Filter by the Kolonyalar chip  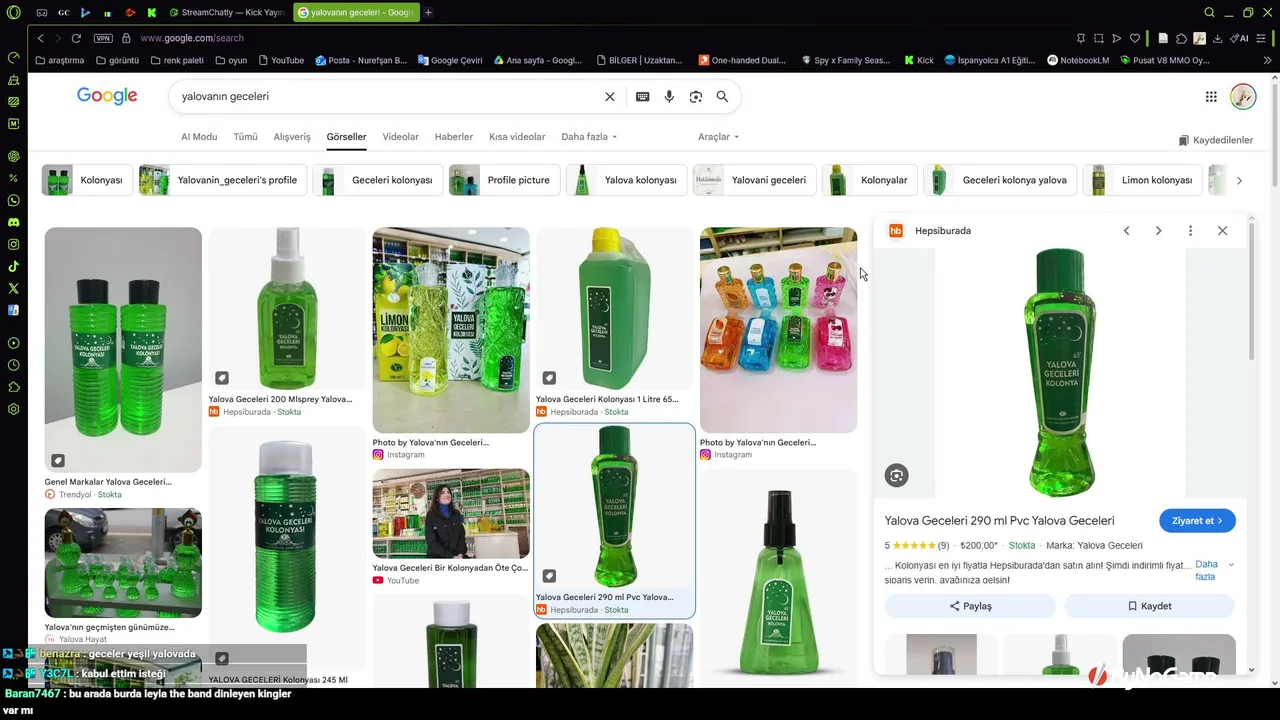(x=869, y=180)
